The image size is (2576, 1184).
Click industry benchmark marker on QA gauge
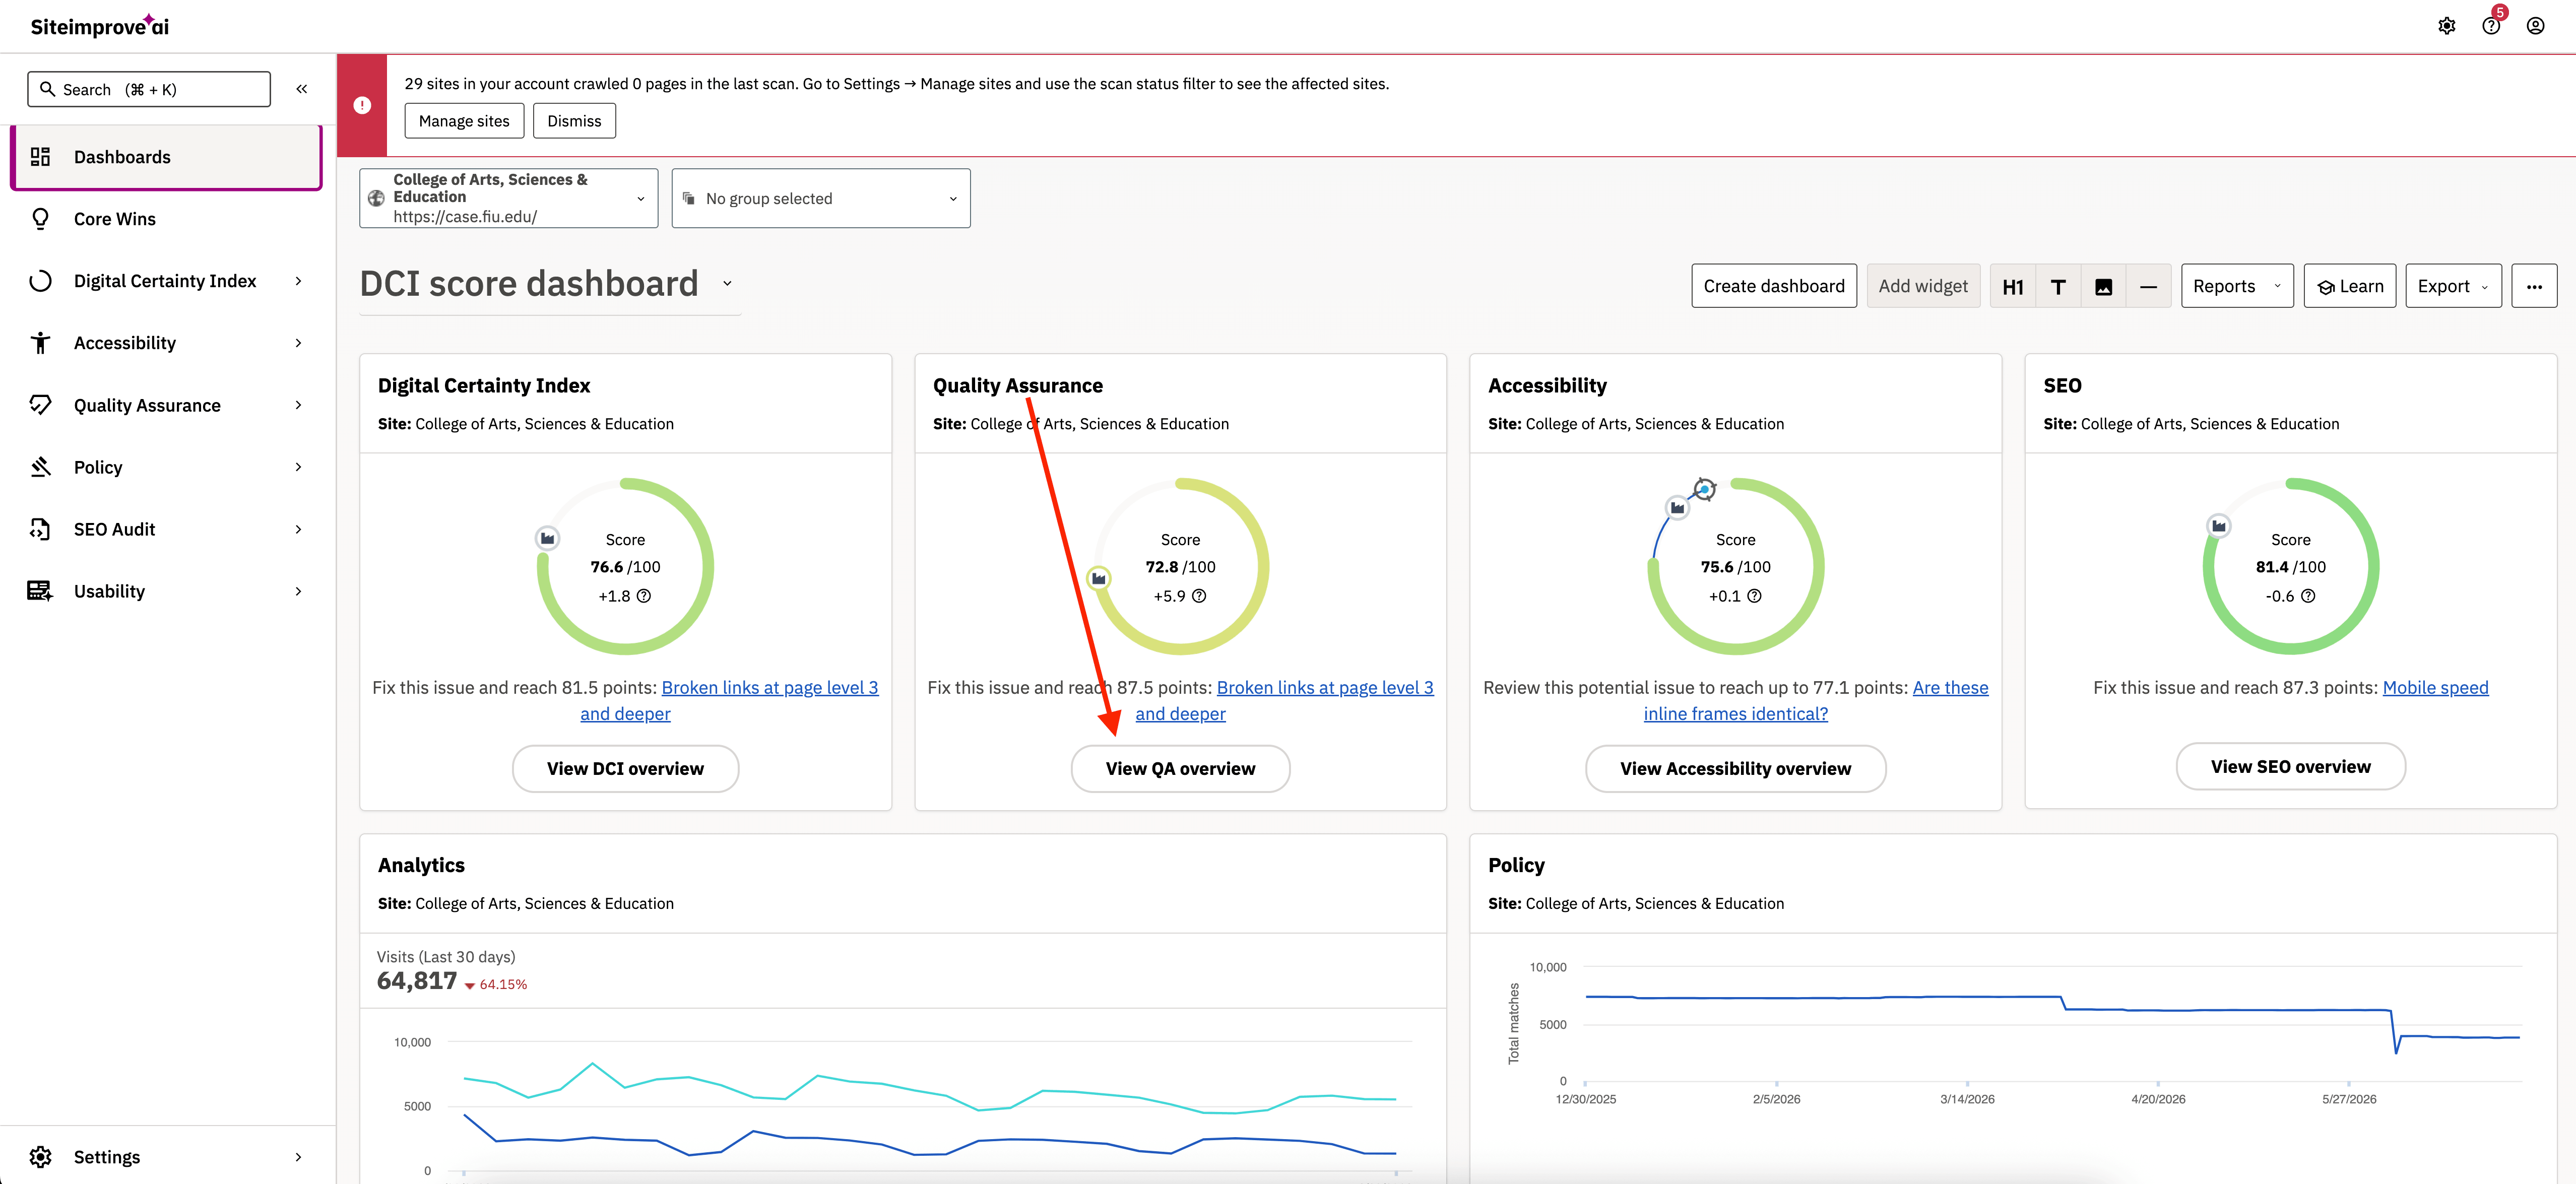pos(1098,579)
